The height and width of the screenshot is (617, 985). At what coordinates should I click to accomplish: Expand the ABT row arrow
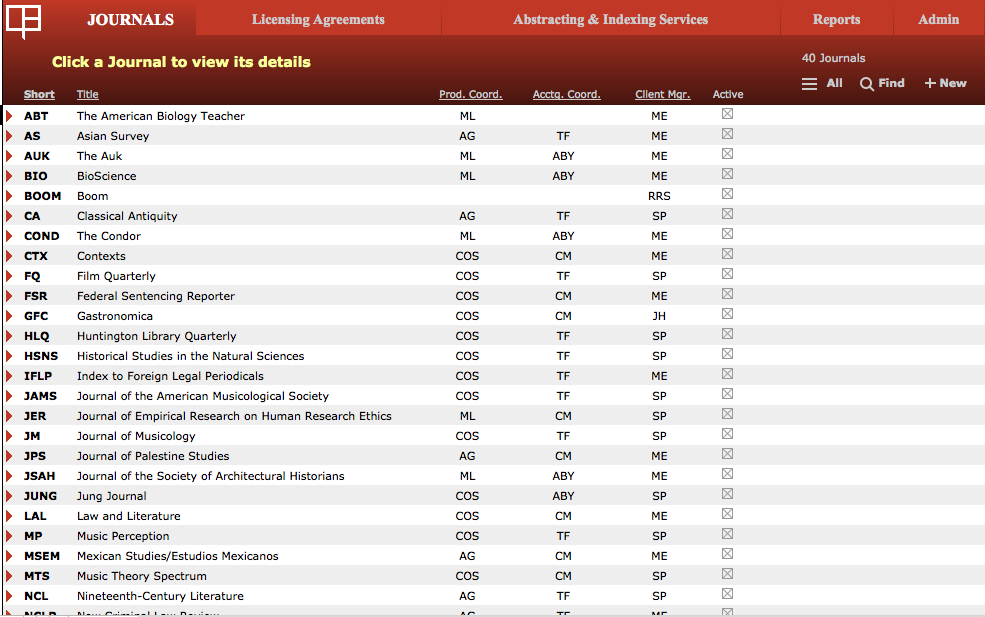(9, 116)
